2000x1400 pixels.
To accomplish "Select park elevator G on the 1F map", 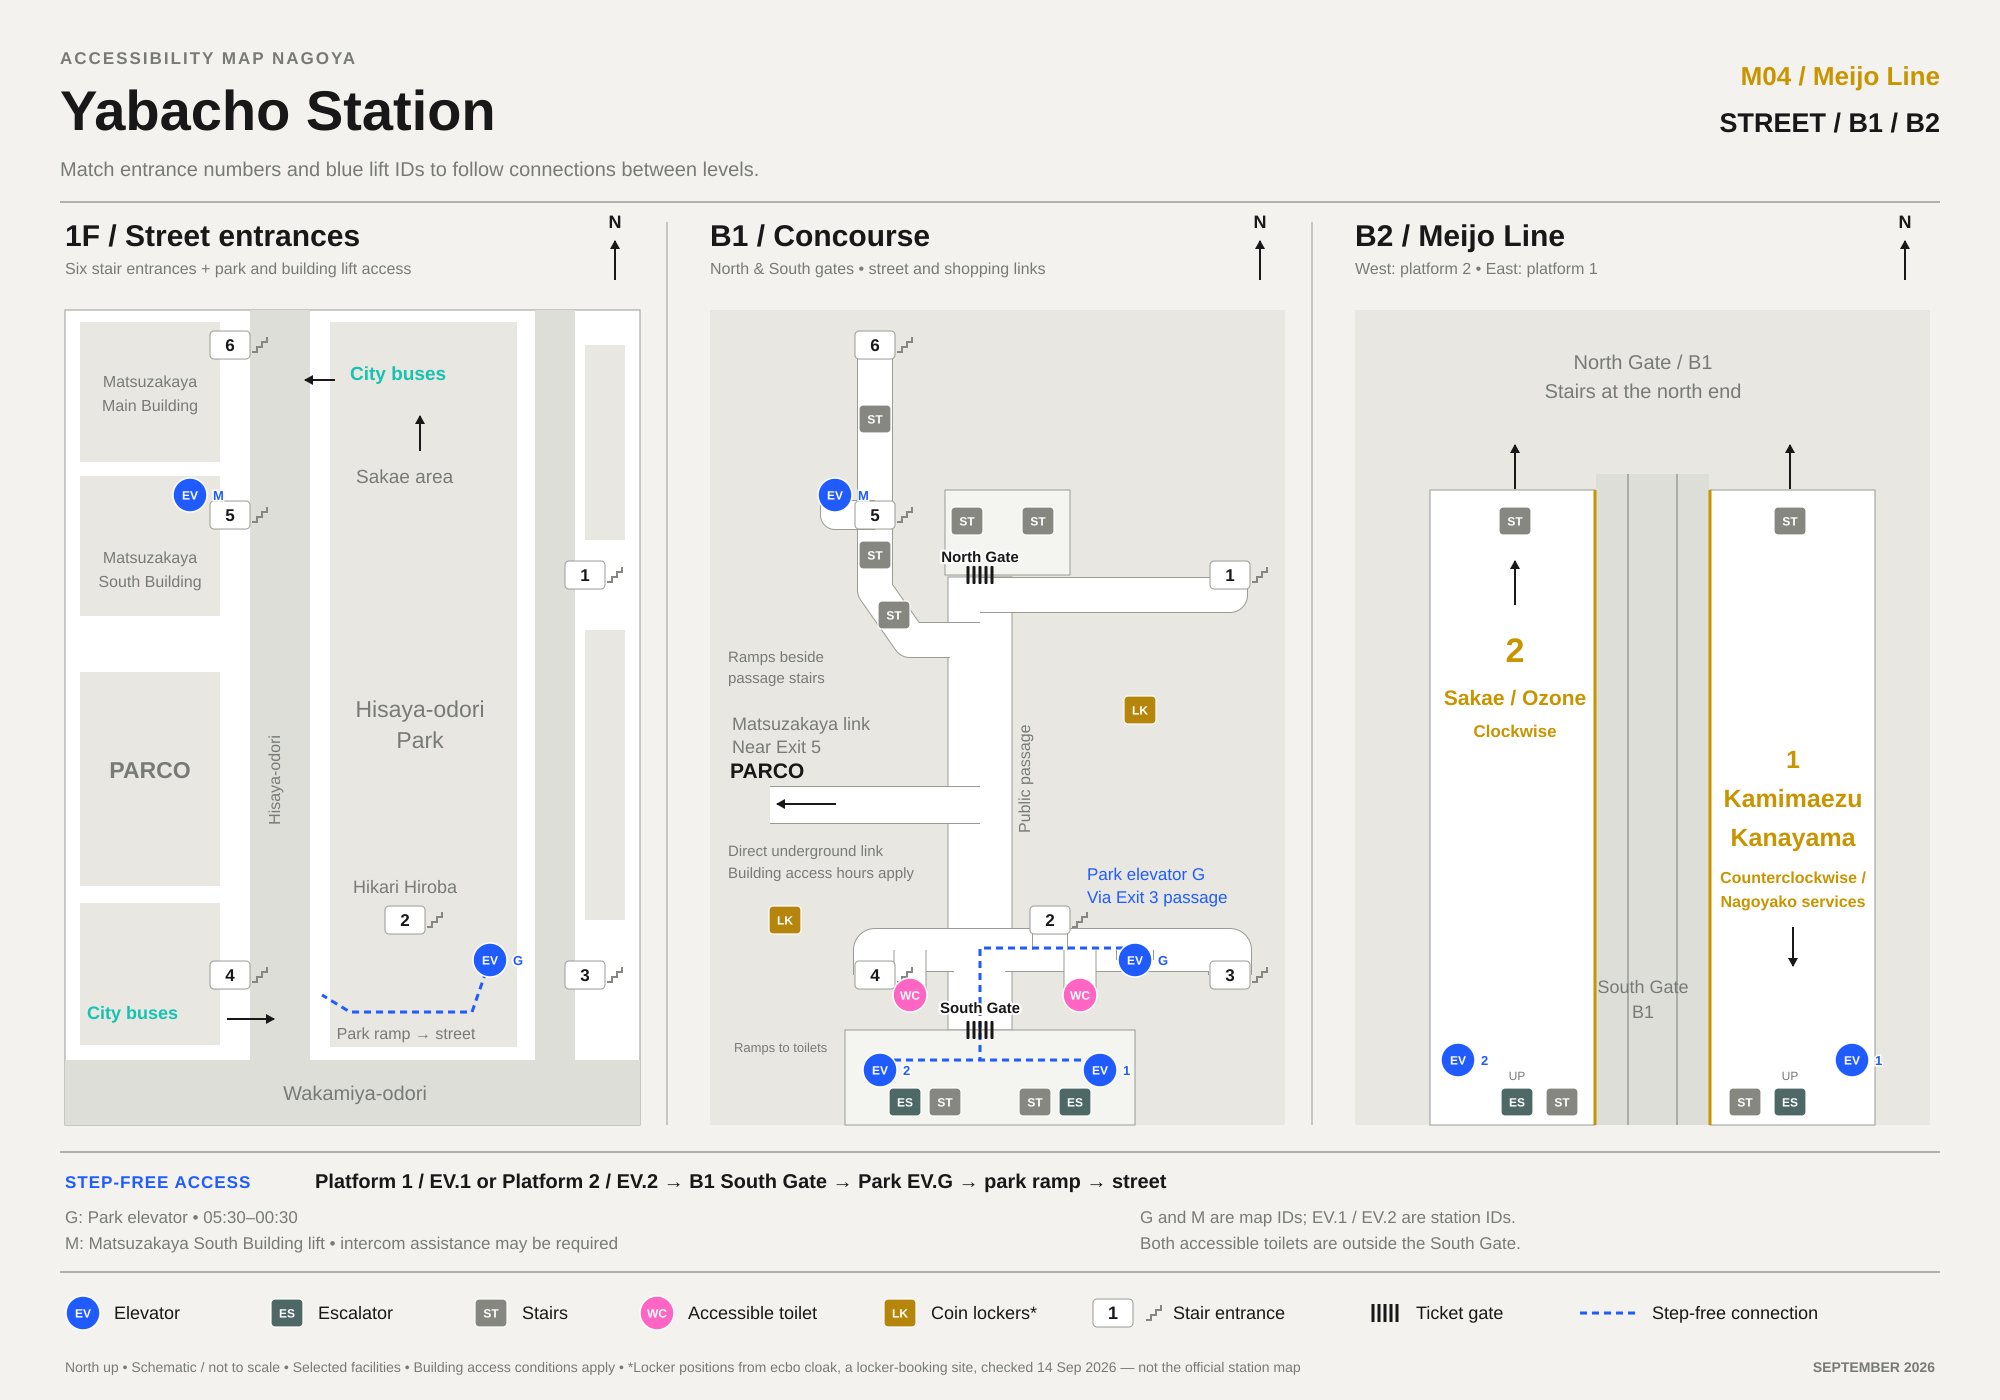I will [490, 960].
